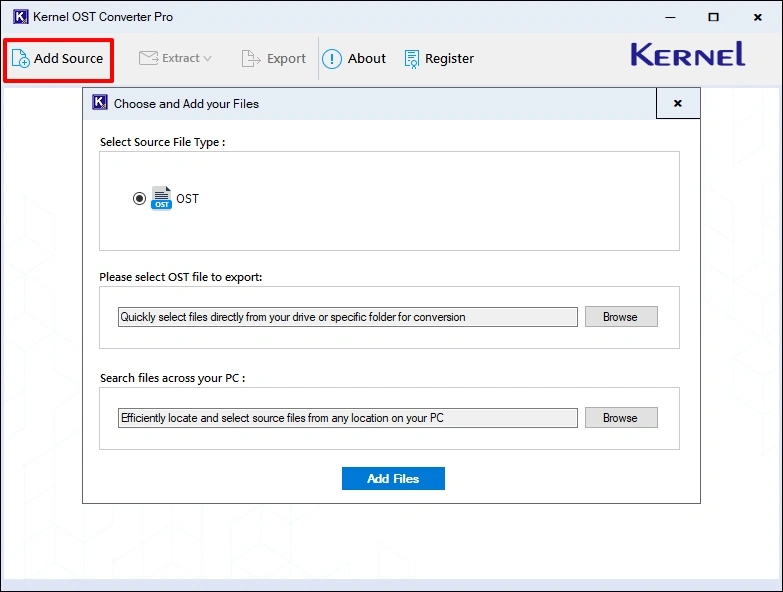
Task: Click the Export toolbar icon
Action: 251,59
